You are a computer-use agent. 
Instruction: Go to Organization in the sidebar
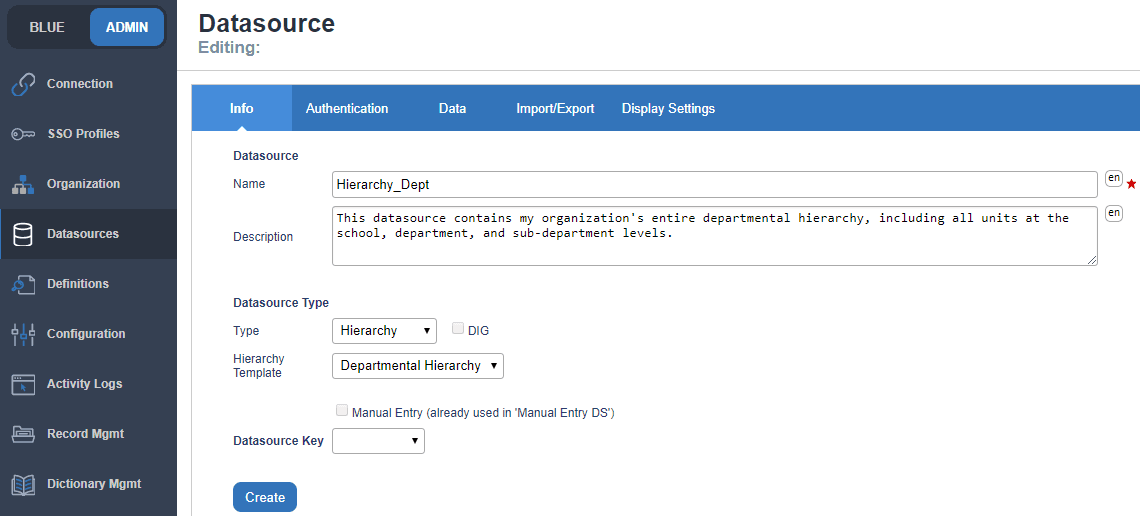[88, 185]
